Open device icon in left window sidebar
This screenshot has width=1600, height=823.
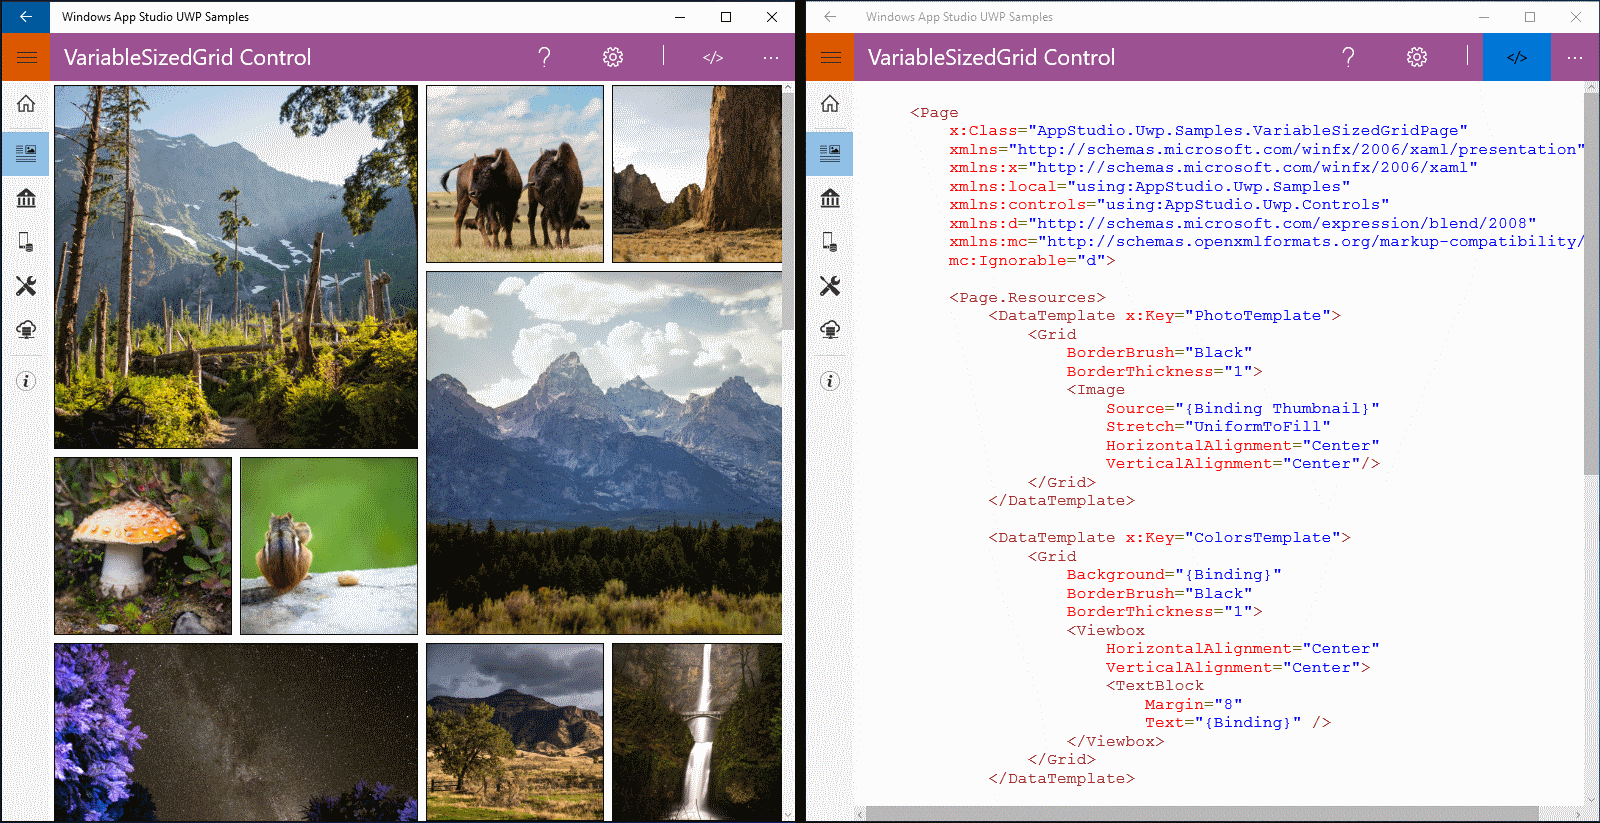coord(26,242)
